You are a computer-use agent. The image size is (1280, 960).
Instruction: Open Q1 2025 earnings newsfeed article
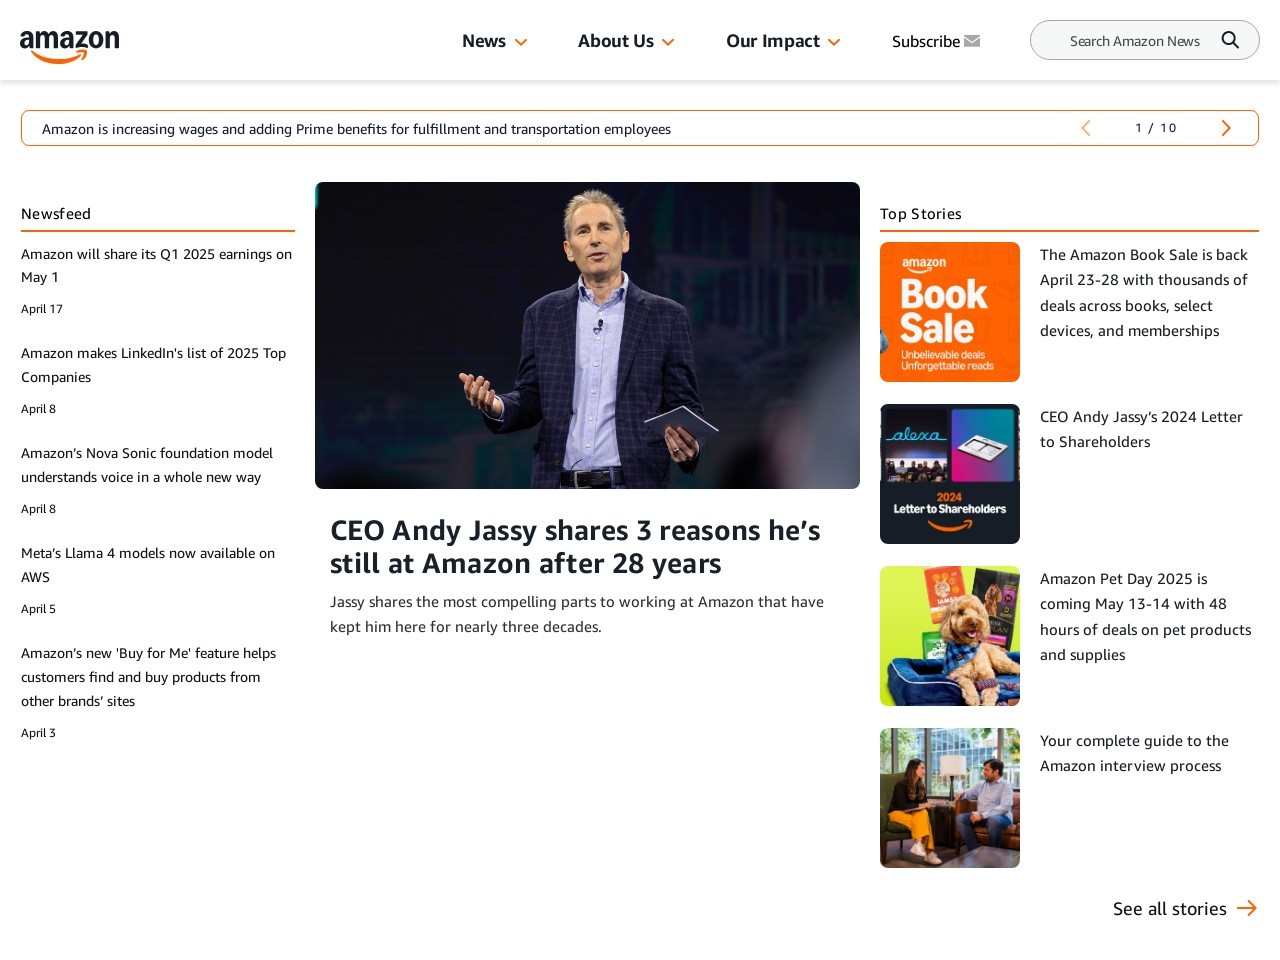click(157, 265)
